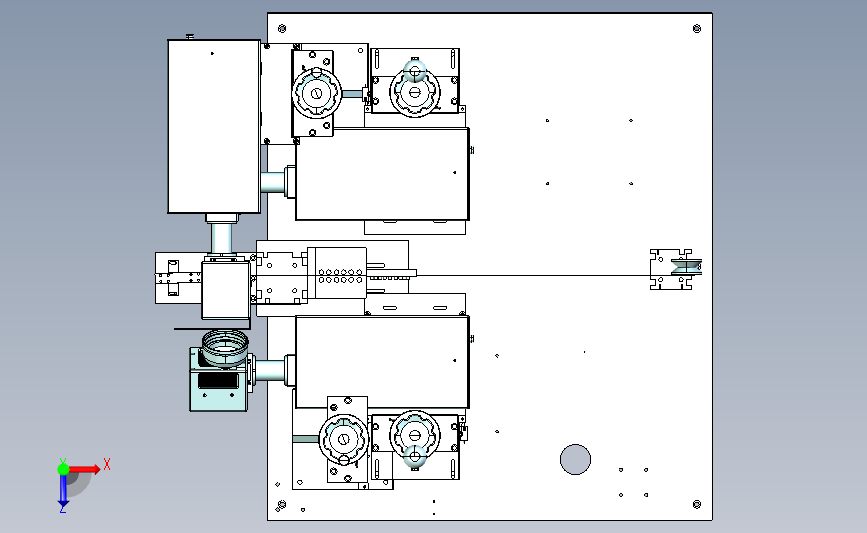Select the top-right corner screw of the plate
This screenshot has height=533, width=867.
point(697,28)
